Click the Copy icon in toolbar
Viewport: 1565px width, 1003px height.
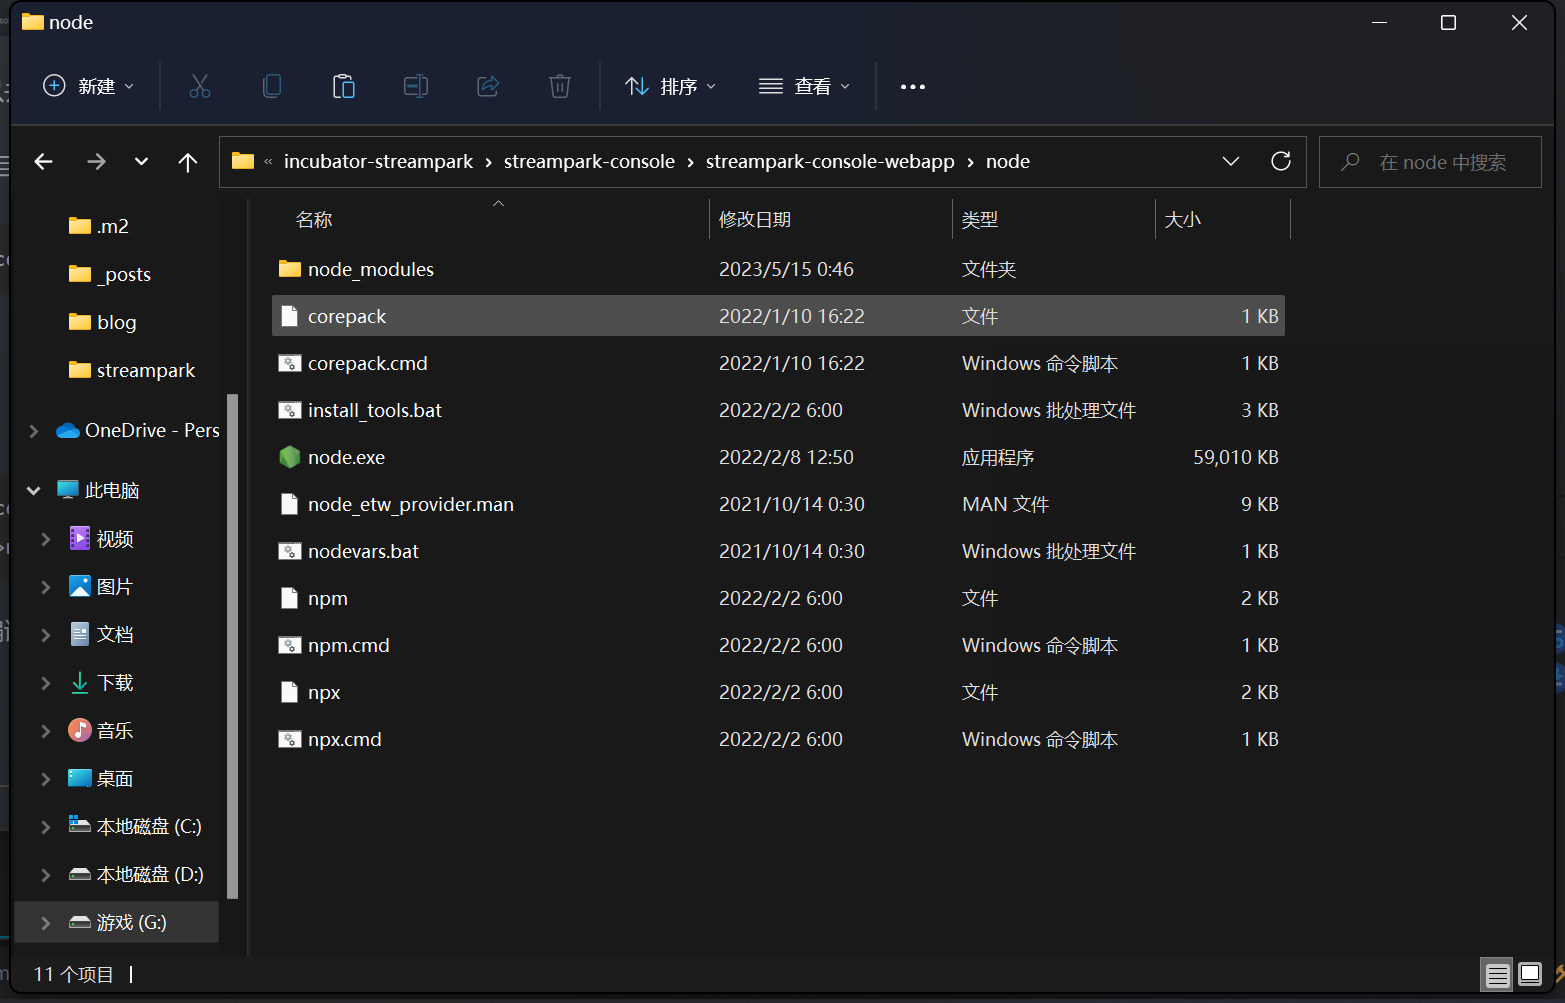(271, 87)
